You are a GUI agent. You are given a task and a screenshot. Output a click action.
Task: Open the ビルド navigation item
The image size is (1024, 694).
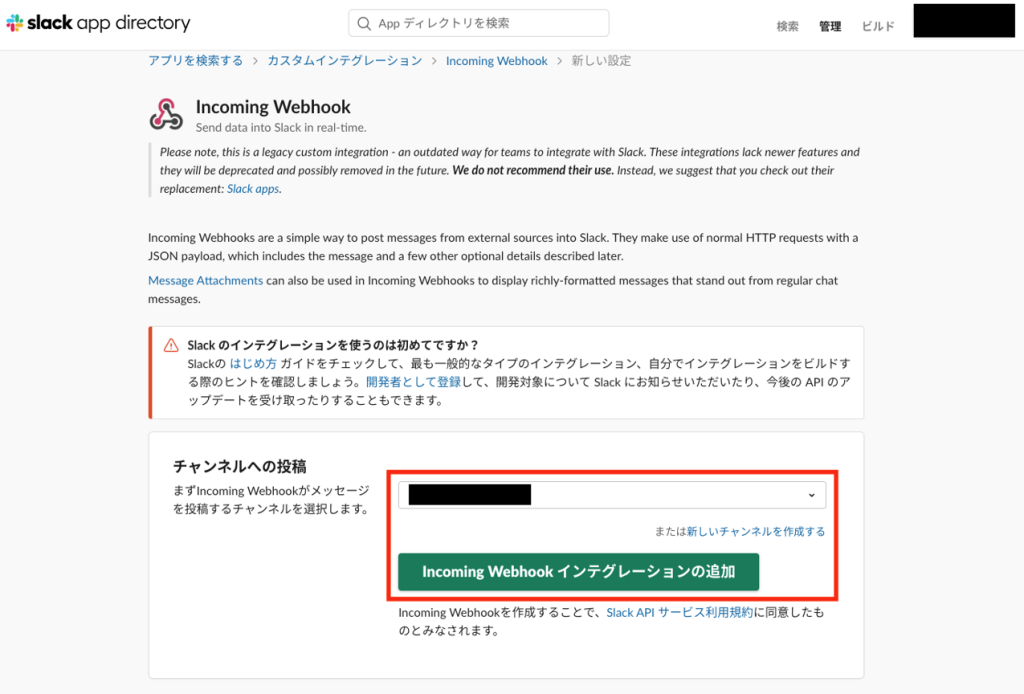point(878,26)
